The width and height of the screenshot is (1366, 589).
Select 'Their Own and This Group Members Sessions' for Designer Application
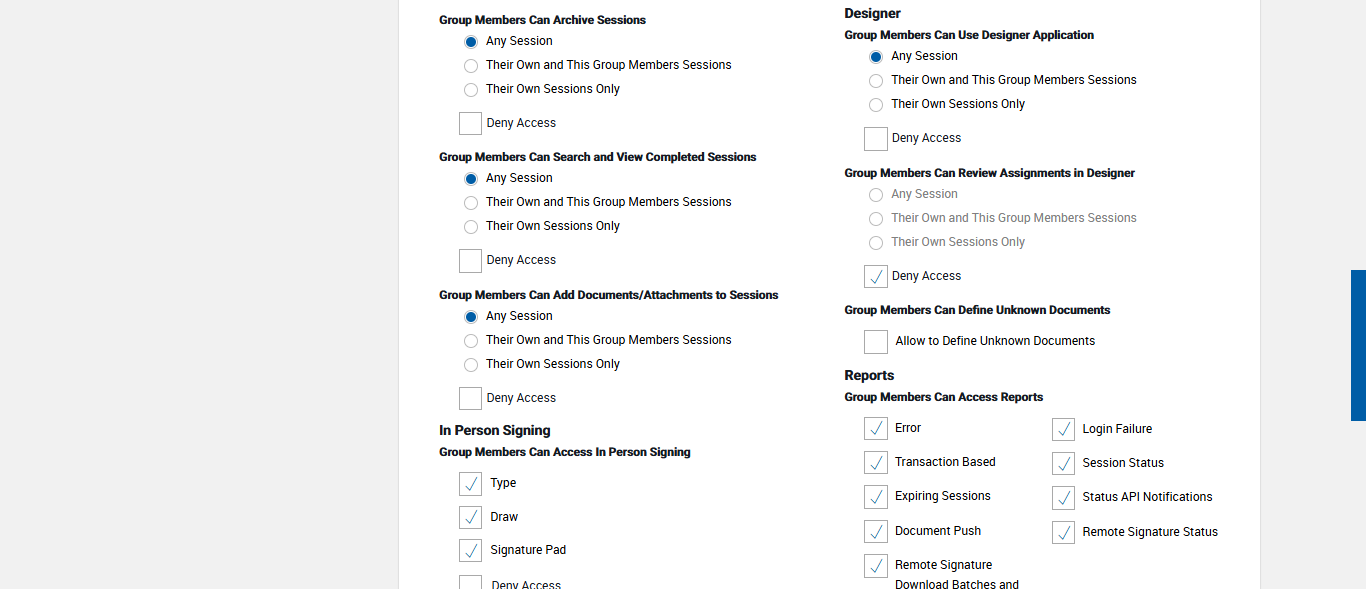pos(876,81)
